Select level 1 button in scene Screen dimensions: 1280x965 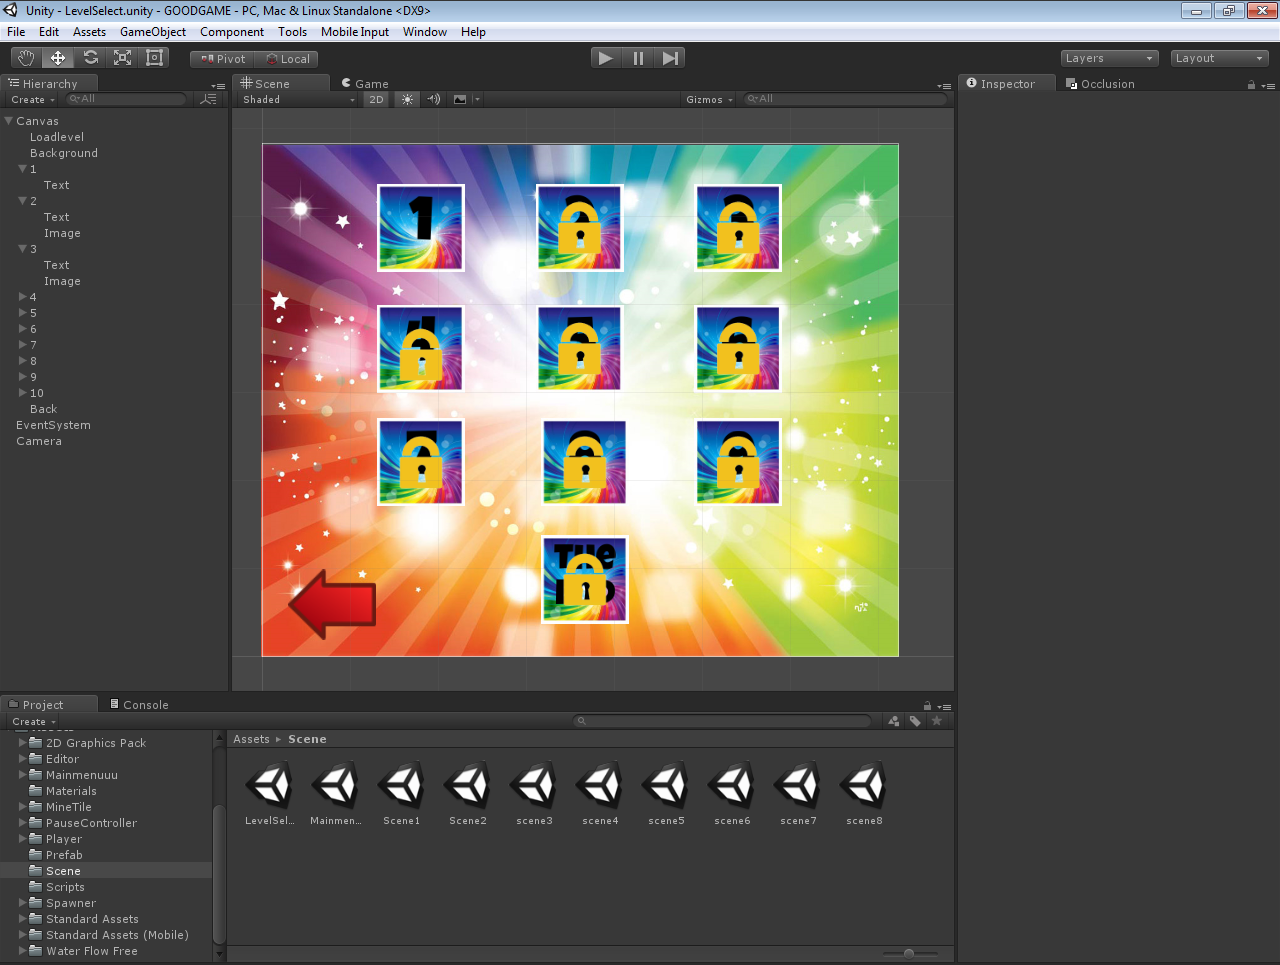pos(421,228)
